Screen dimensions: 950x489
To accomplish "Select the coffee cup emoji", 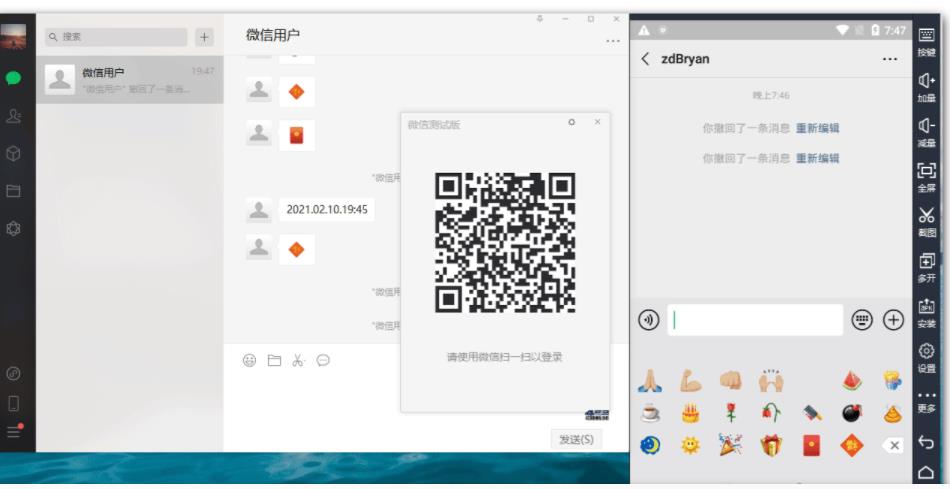I will (649, 414).
